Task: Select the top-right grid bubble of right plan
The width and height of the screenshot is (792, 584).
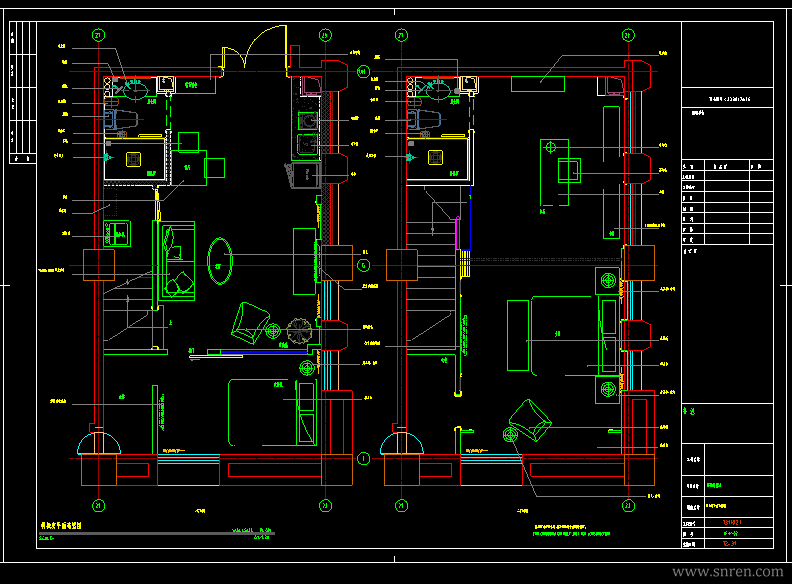Action: [628, 35]
